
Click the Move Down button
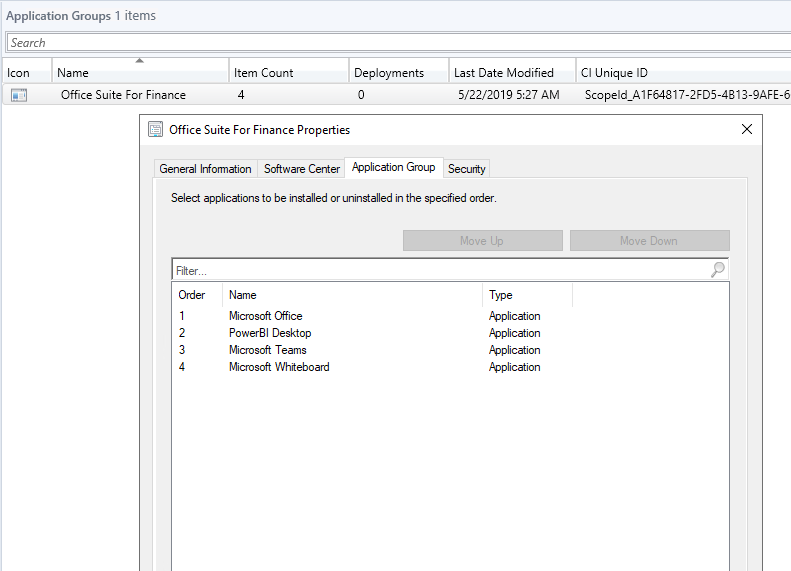[x=650, y=241]
